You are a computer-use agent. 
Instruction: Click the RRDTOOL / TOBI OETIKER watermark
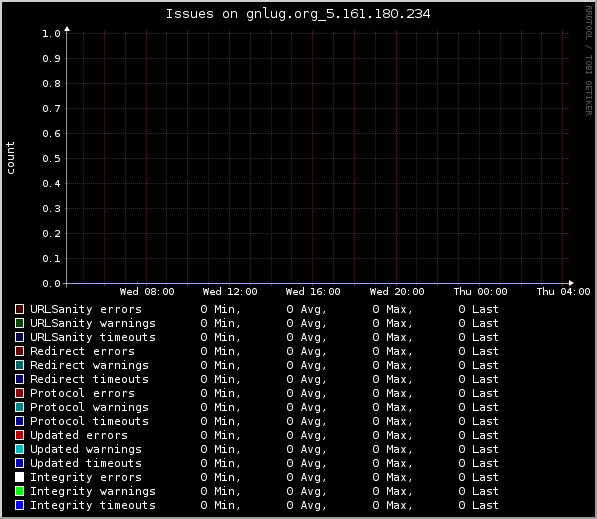pyautogui.click(x=589, y=61)
